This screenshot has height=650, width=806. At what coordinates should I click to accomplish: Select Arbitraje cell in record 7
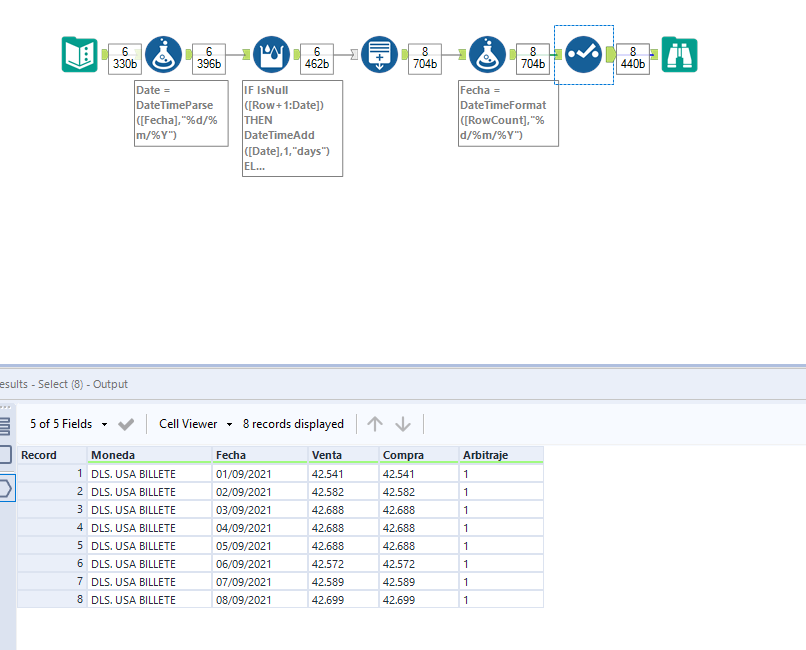(x=501, y=582)
